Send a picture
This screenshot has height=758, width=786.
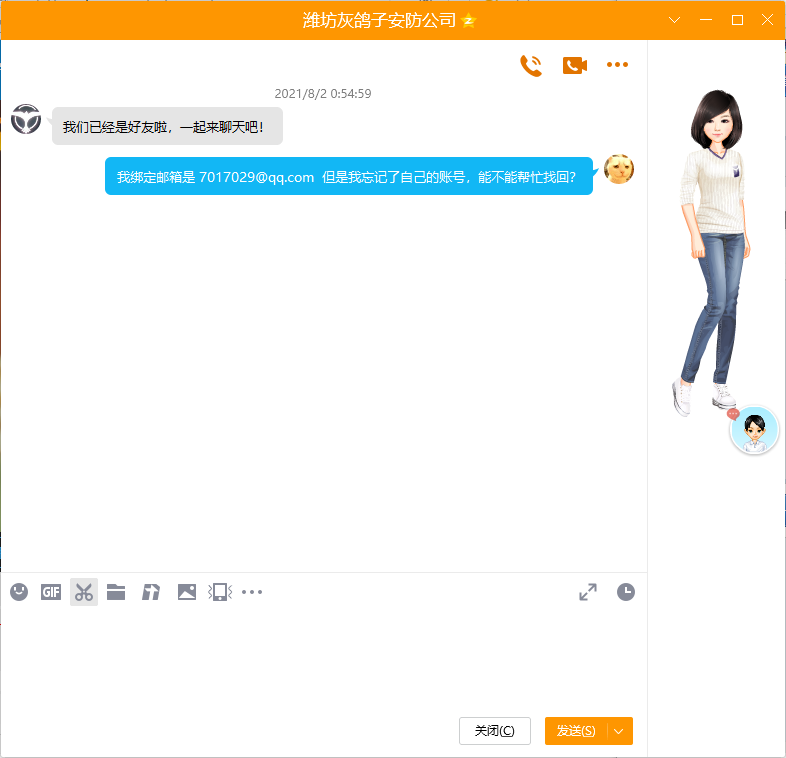[187, 592]
